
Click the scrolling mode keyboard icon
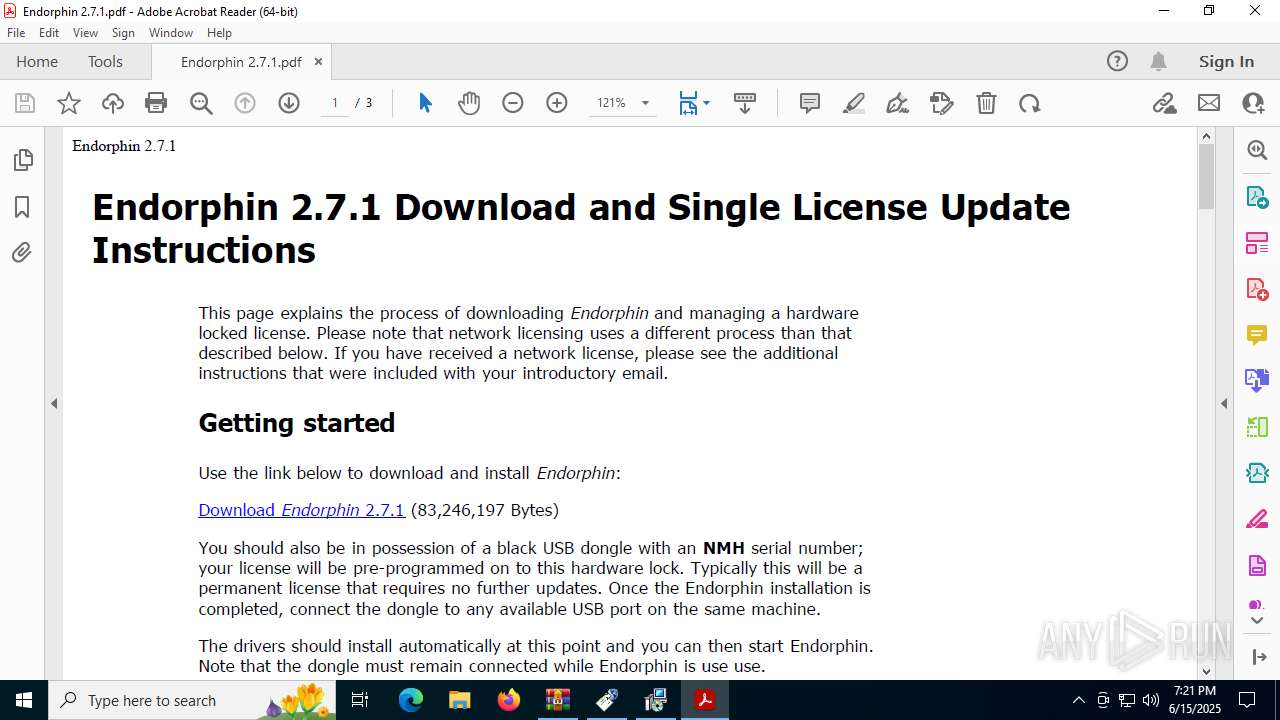745,103
